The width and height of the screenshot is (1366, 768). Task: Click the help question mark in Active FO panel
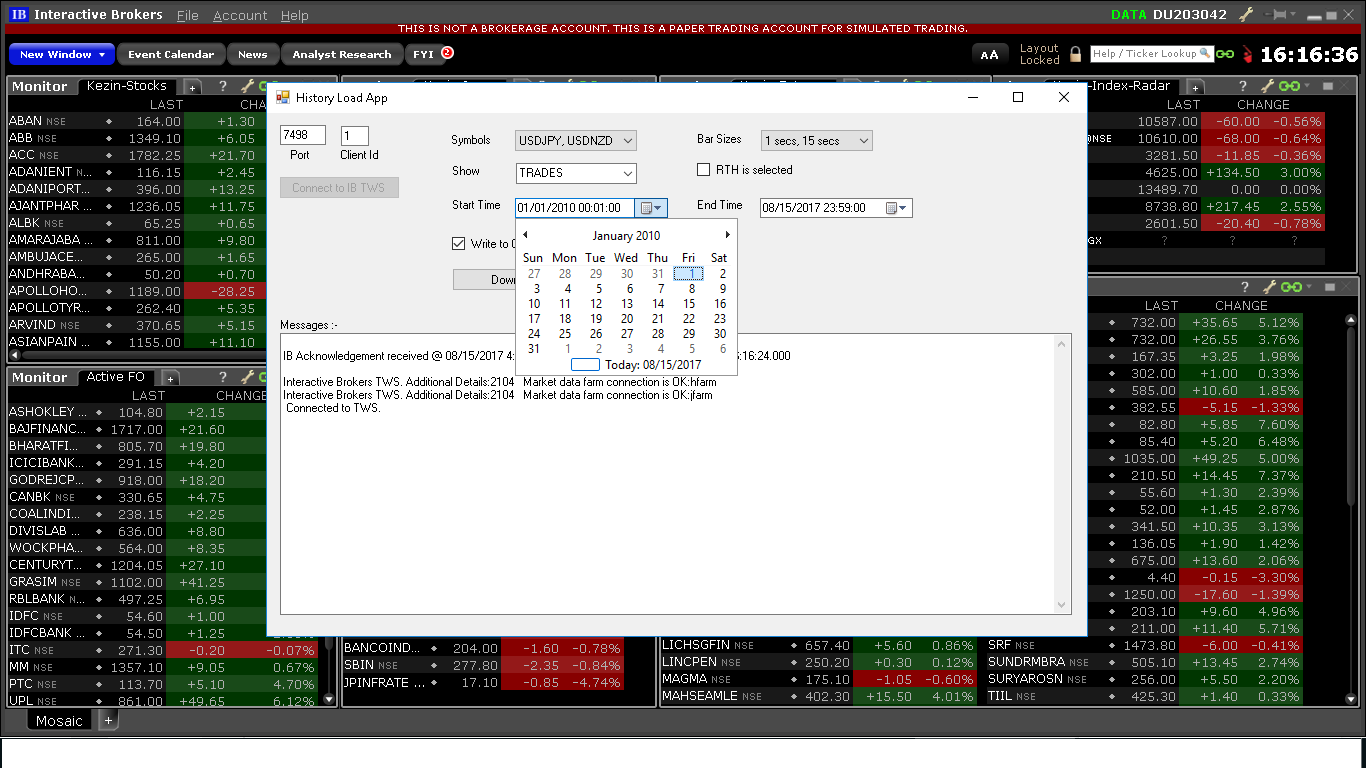point(222,377)
